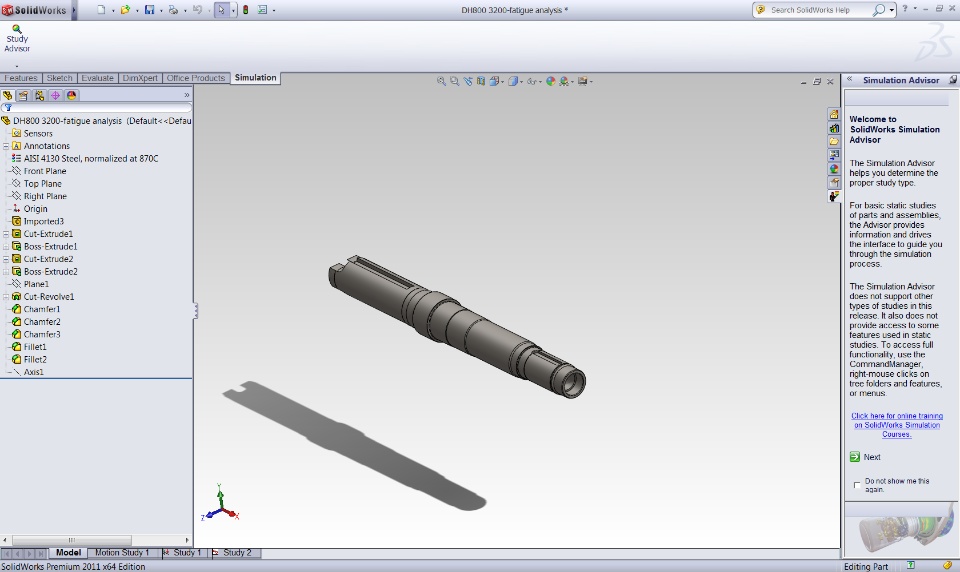The width and height of the screenshot is (960, 572).
Task: Open the Select tool dropdown arrow
Action: click(233, 10)
